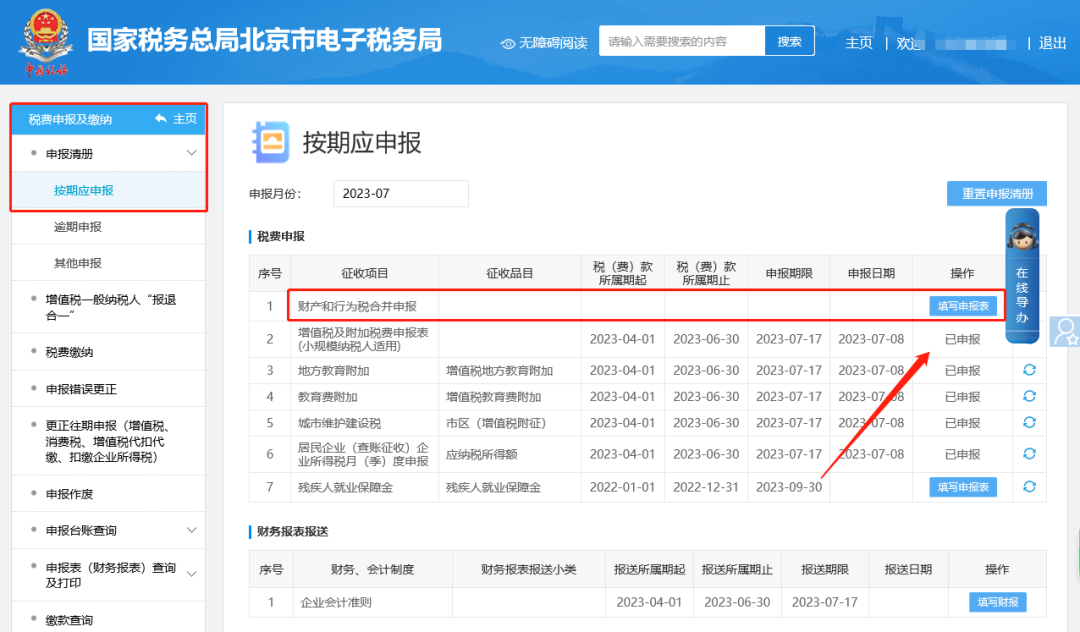Click 应纳税所得额 cell
The width and height of the screenshot is (1080, 632).
[x=481, y=454]
